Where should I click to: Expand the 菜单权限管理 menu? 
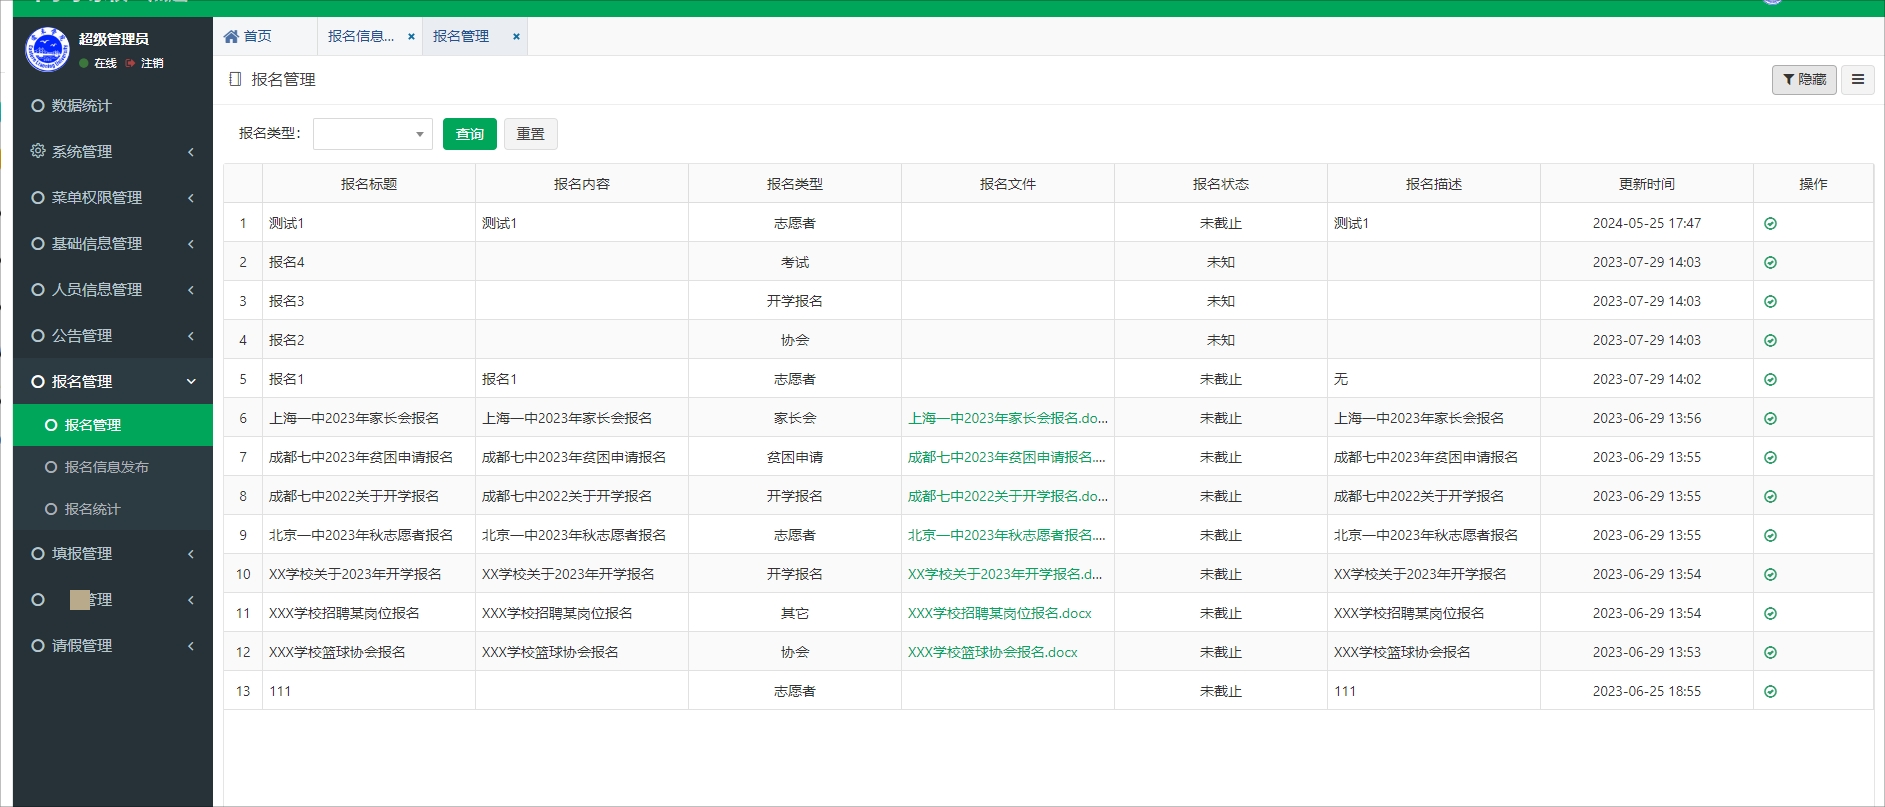click(x=113, y=197)
